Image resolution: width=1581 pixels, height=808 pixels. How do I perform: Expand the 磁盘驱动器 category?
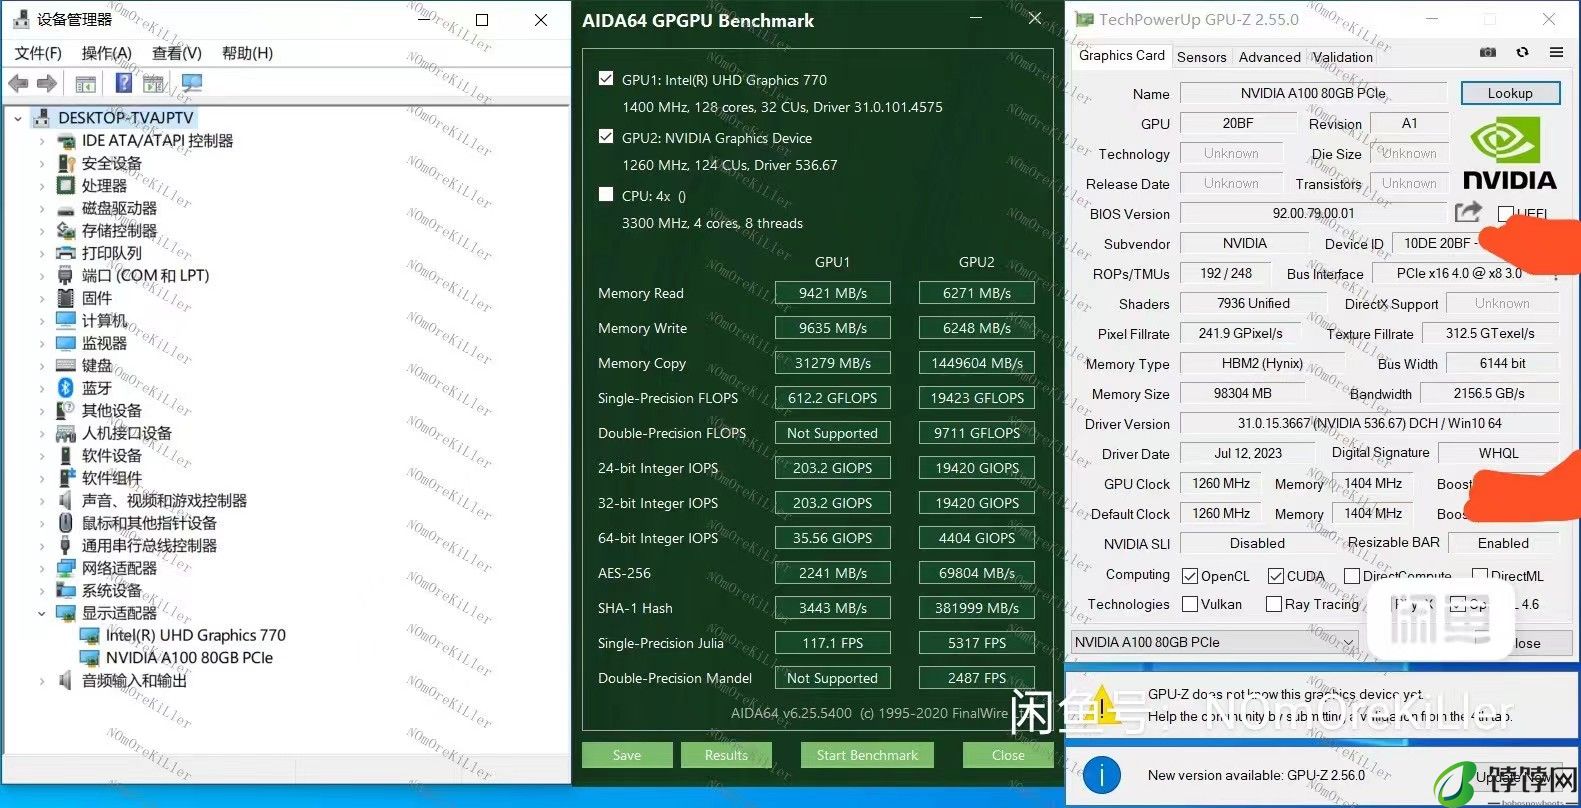(x=41, y=208)
